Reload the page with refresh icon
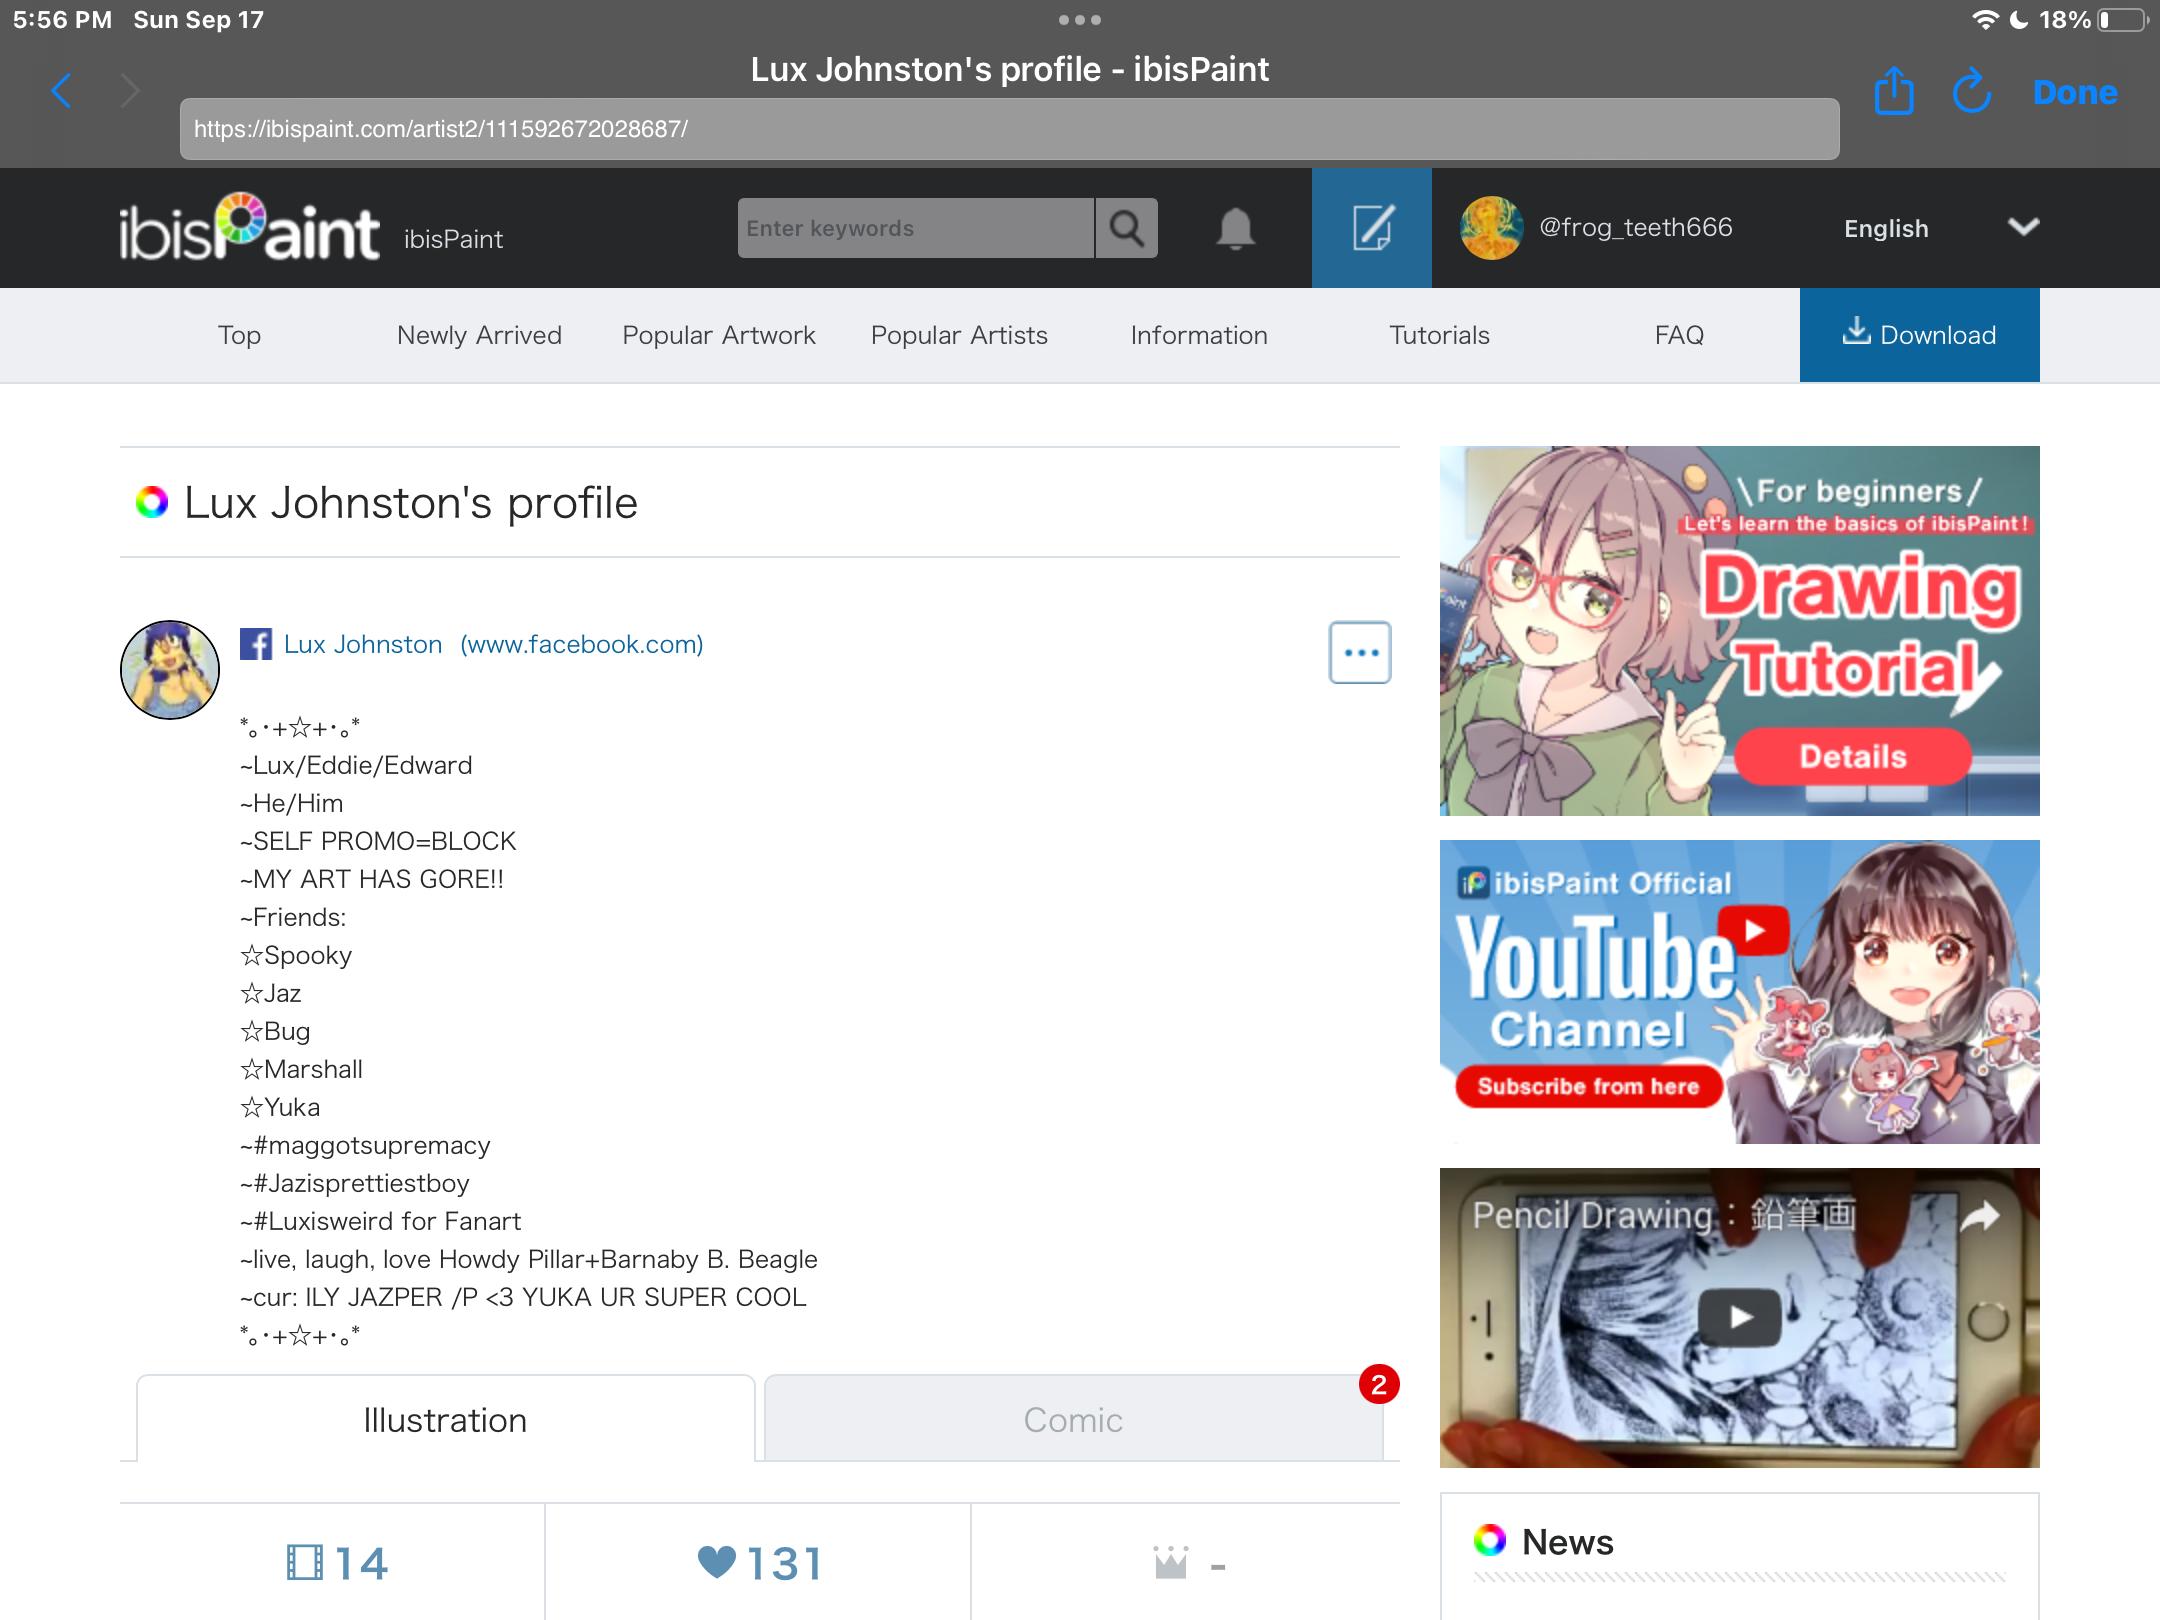Viewport: 2160px width, 1620px height. [1971, 91]
